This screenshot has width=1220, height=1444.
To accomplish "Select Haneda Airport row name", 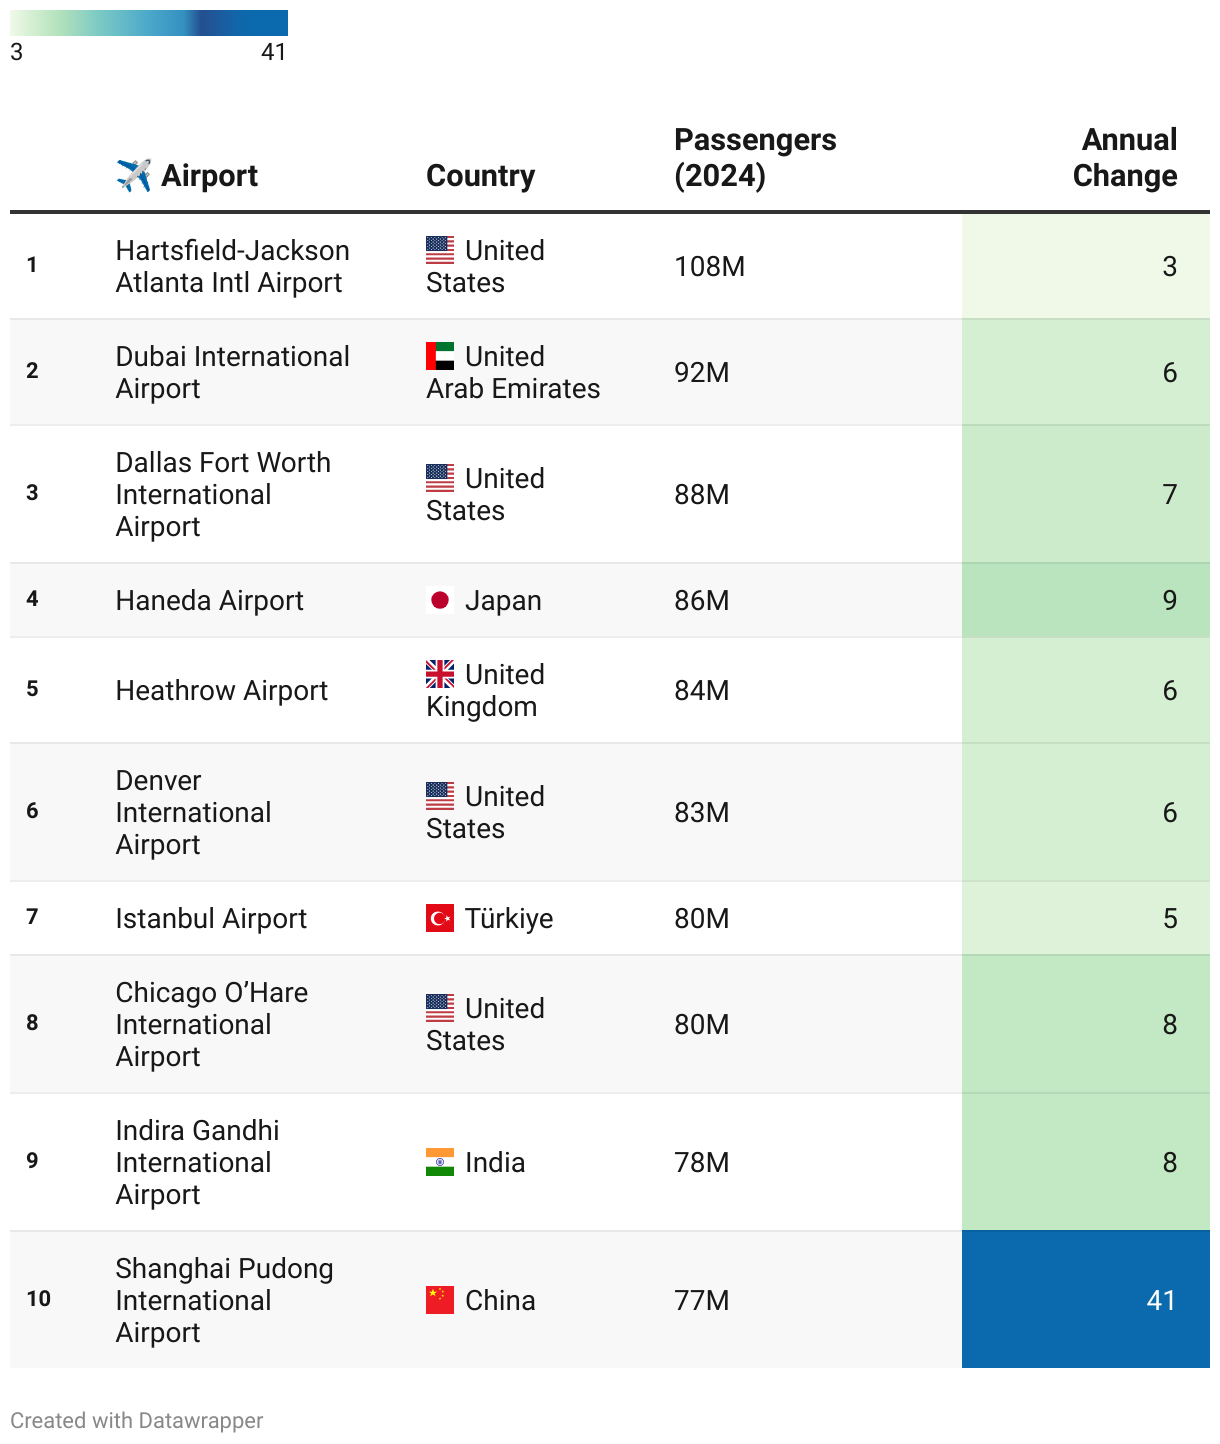I will (209, 600).
